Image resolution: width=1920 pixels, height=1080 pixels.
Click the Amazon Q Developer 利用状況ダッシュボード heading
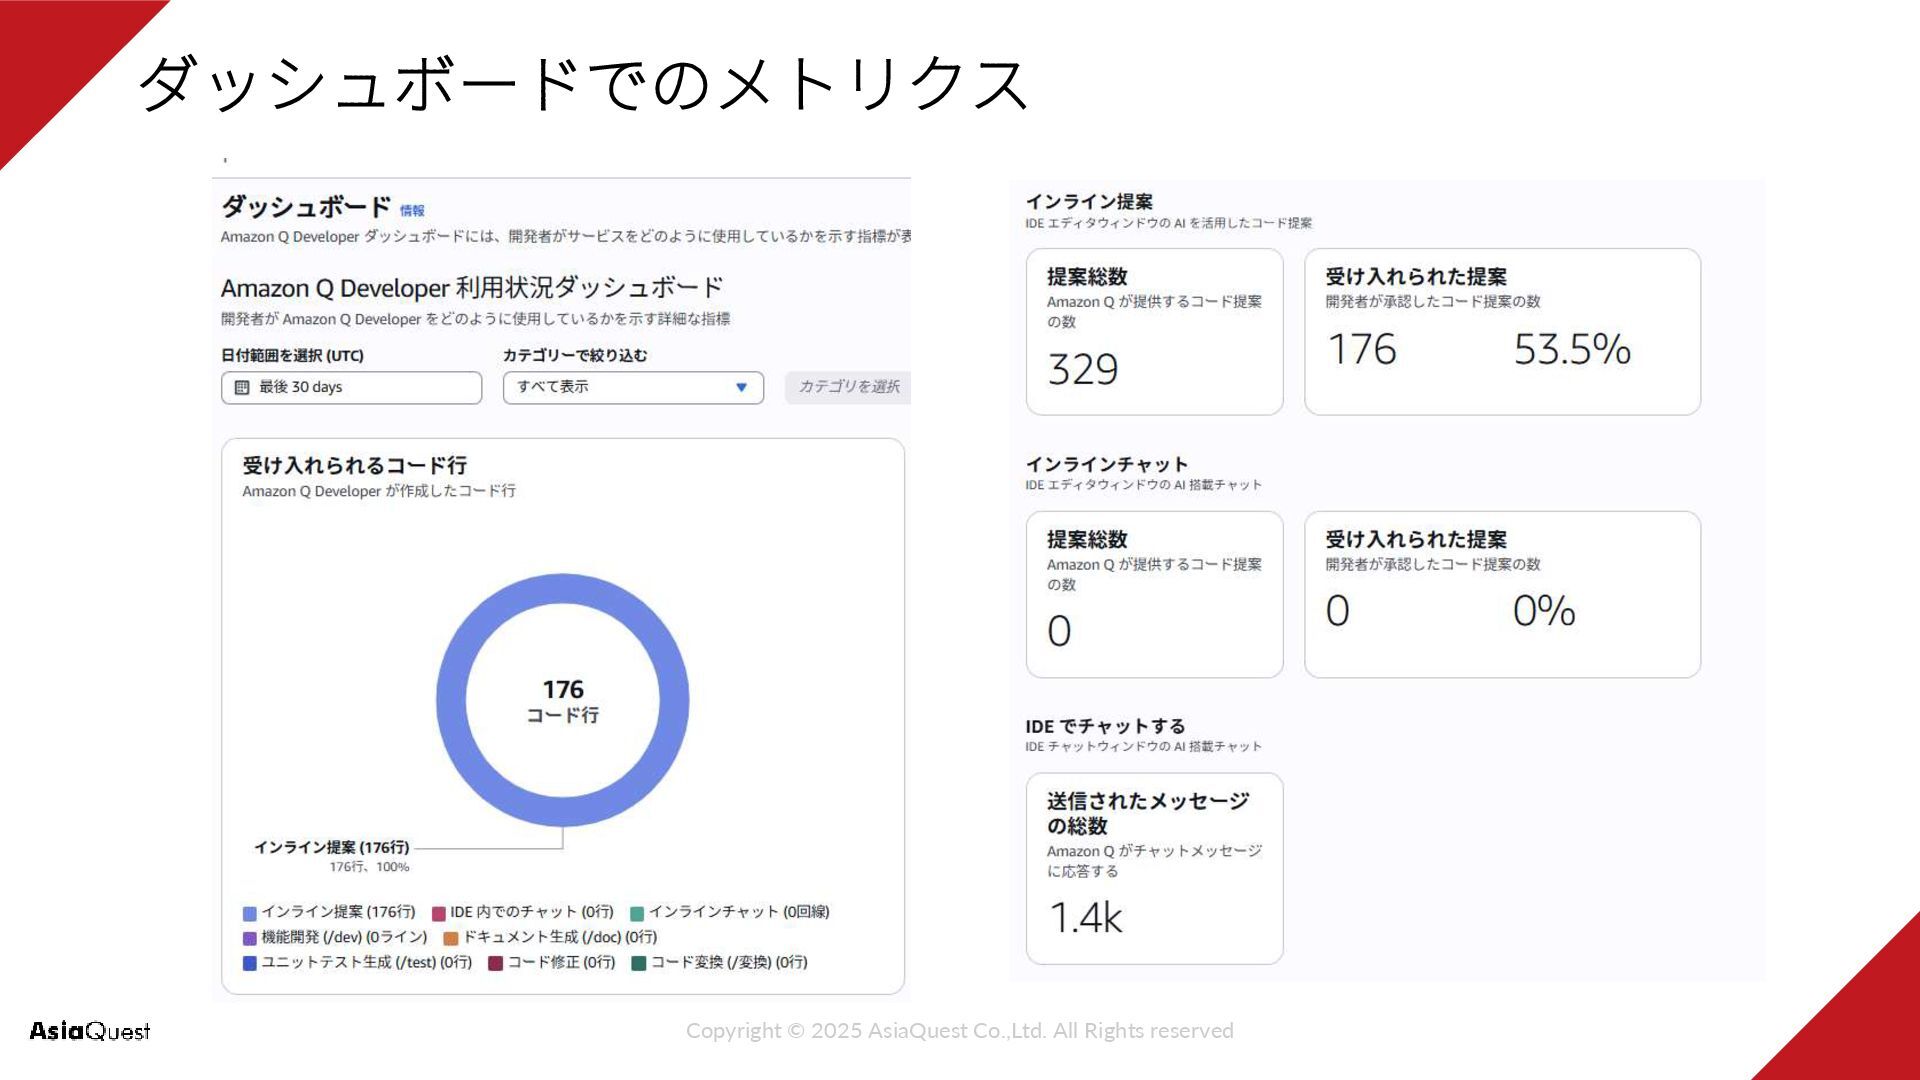472,288
